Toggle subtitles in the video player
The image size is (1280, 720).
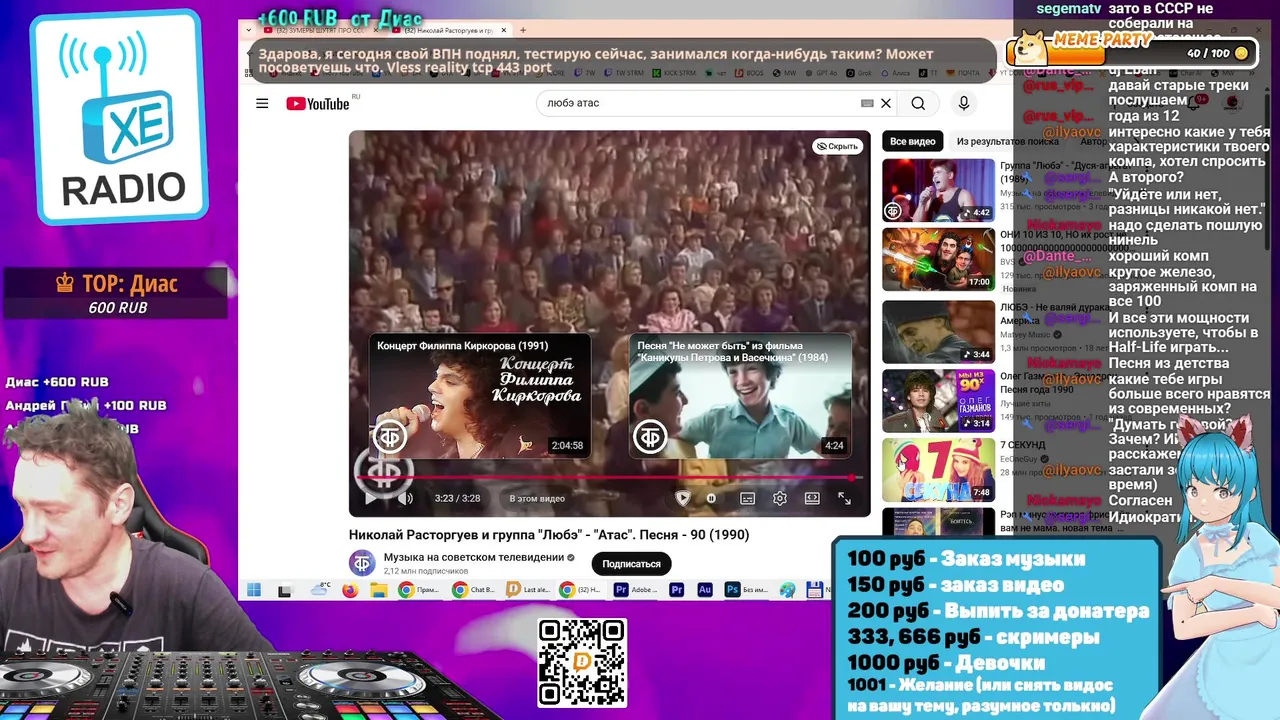[x=747, y=498]
